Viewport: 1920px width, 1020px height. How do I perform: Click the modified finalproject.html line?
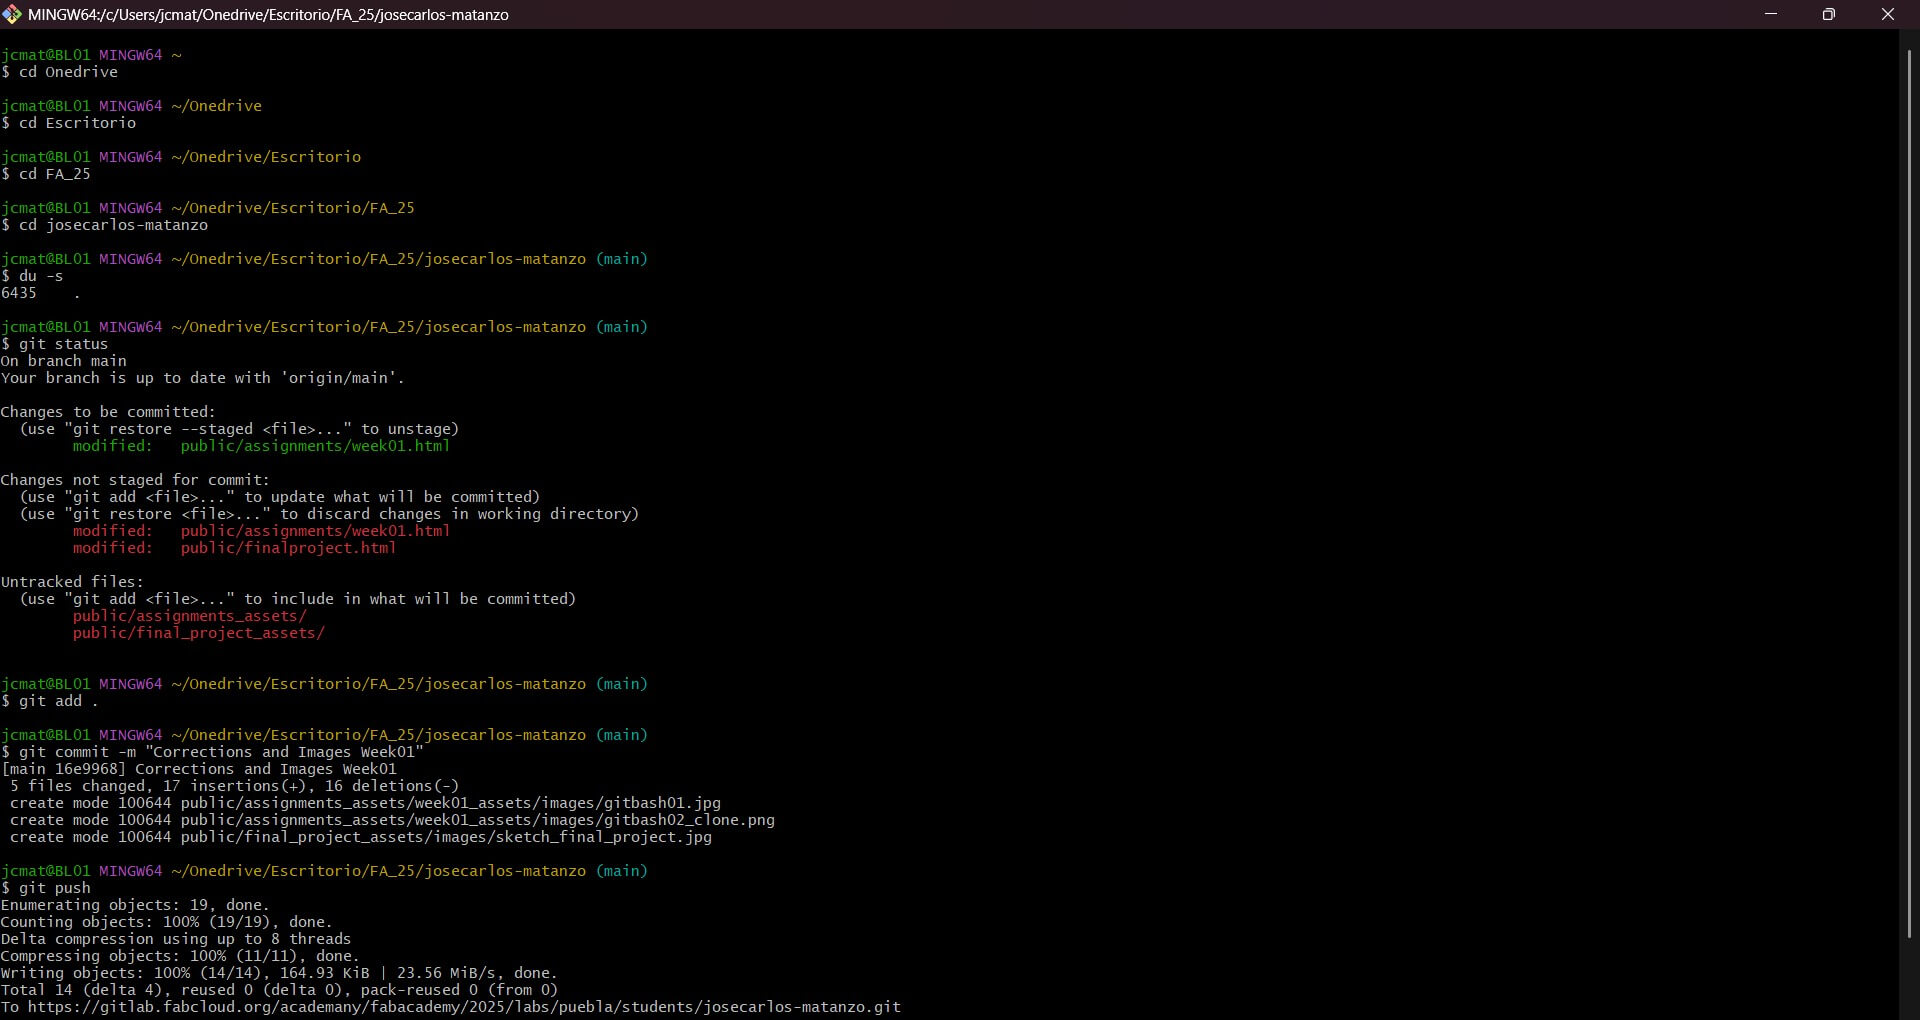[234, 548]
